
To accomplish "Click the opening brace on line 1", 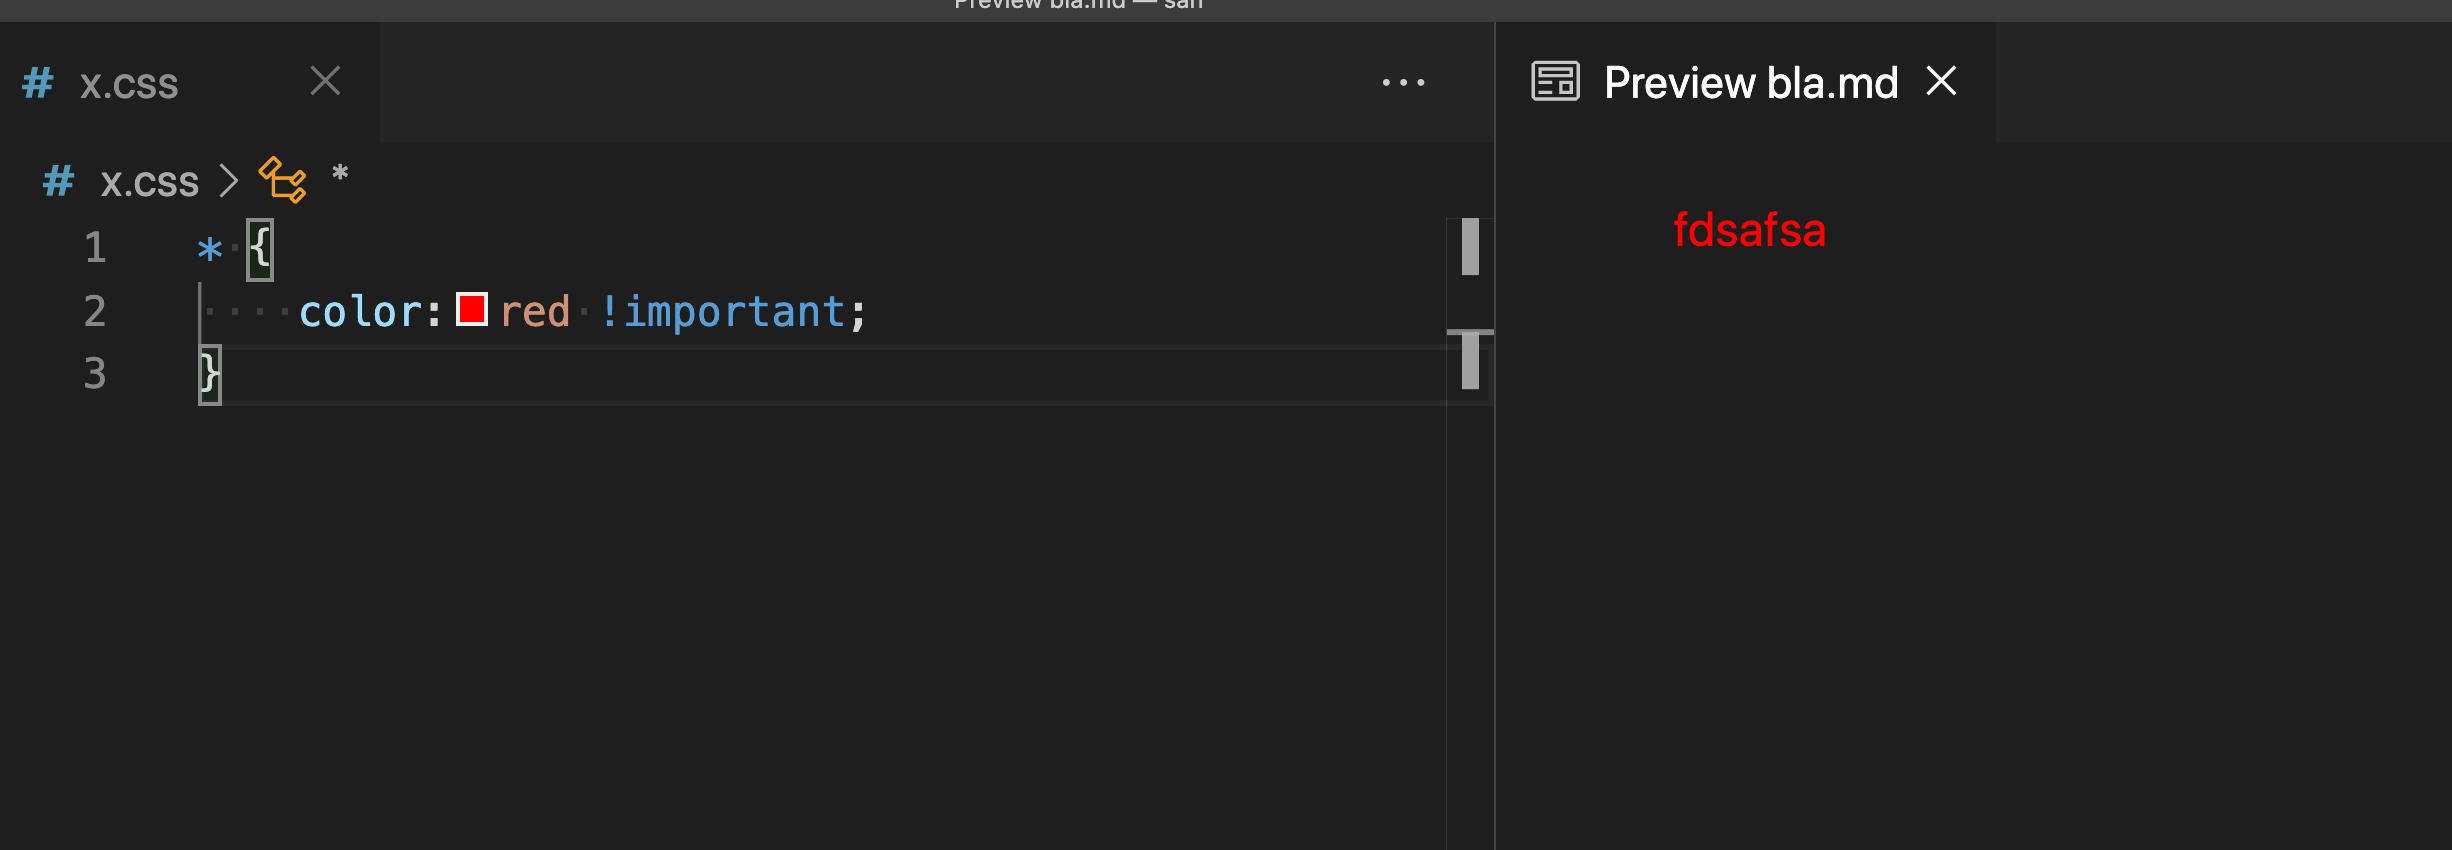I will (258, 247).
